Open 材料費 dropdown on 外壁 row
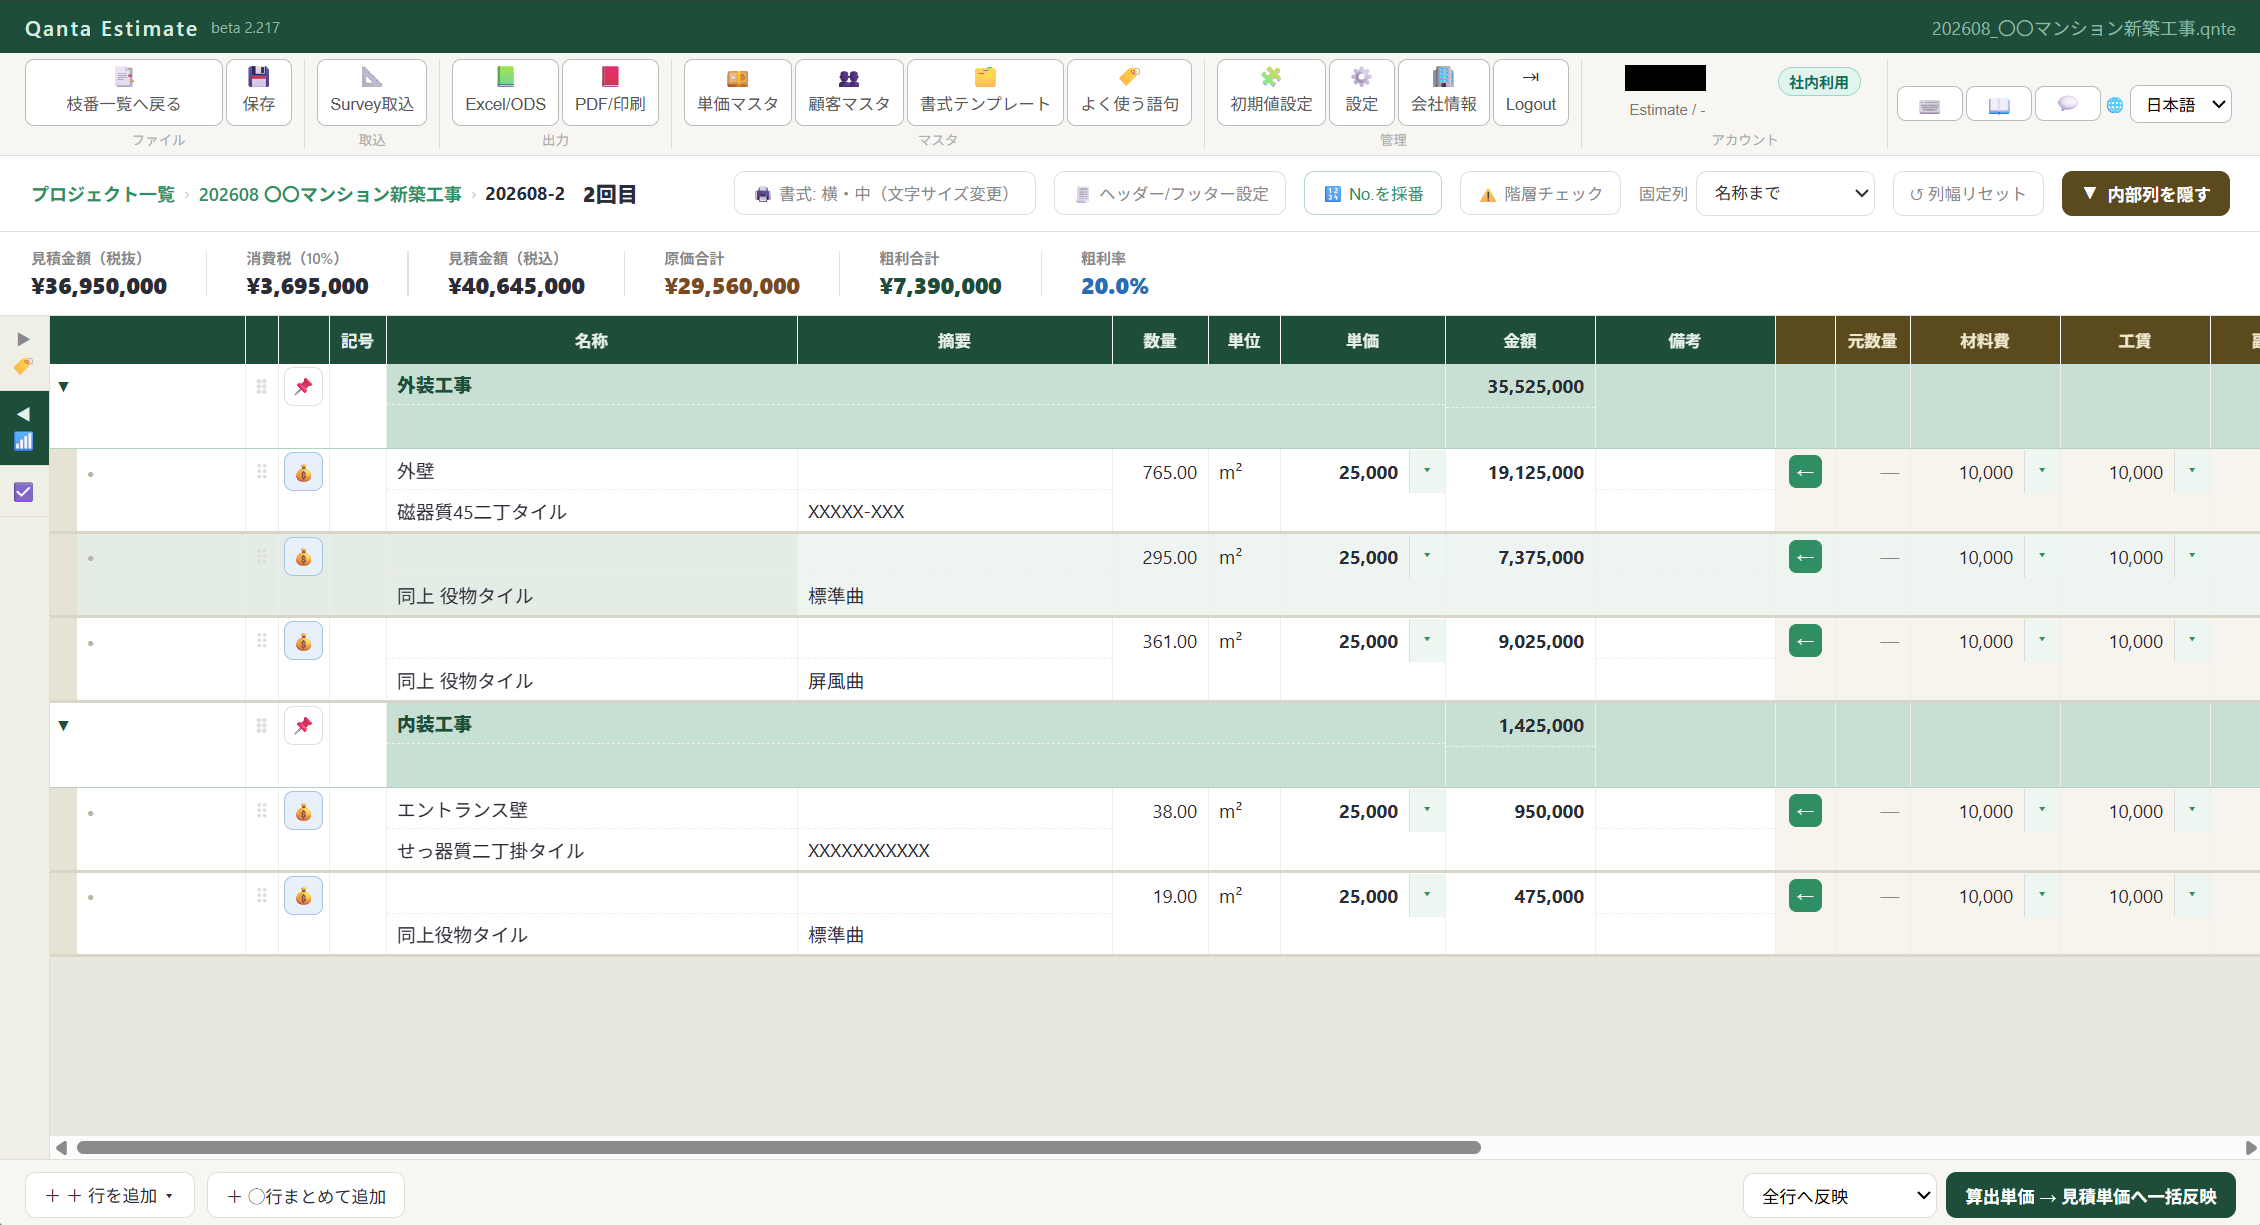Image resolution: width=2260 pixels, height=1225 pixels. click(x=2042, y=471)
